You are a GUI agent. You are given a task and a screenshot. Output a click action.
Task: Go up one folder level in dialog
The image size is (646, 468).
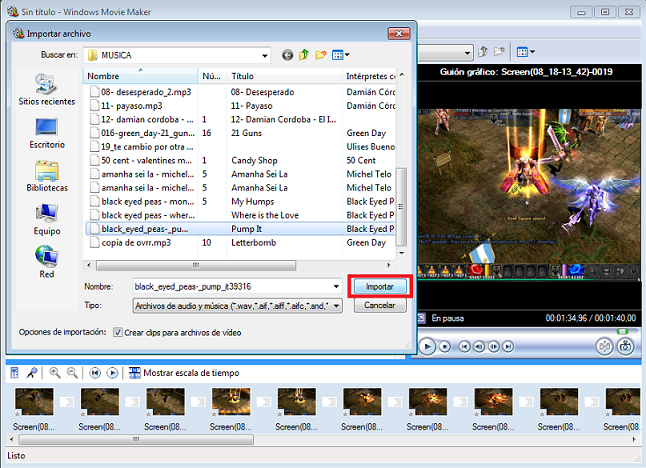coord(304,55)
